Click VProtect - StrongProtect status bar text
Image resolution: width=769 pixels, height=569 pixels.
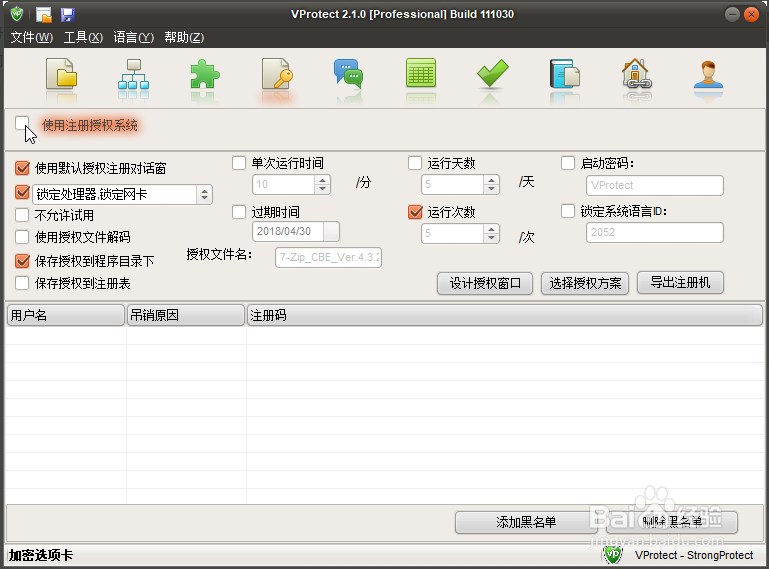click(694, 555)
